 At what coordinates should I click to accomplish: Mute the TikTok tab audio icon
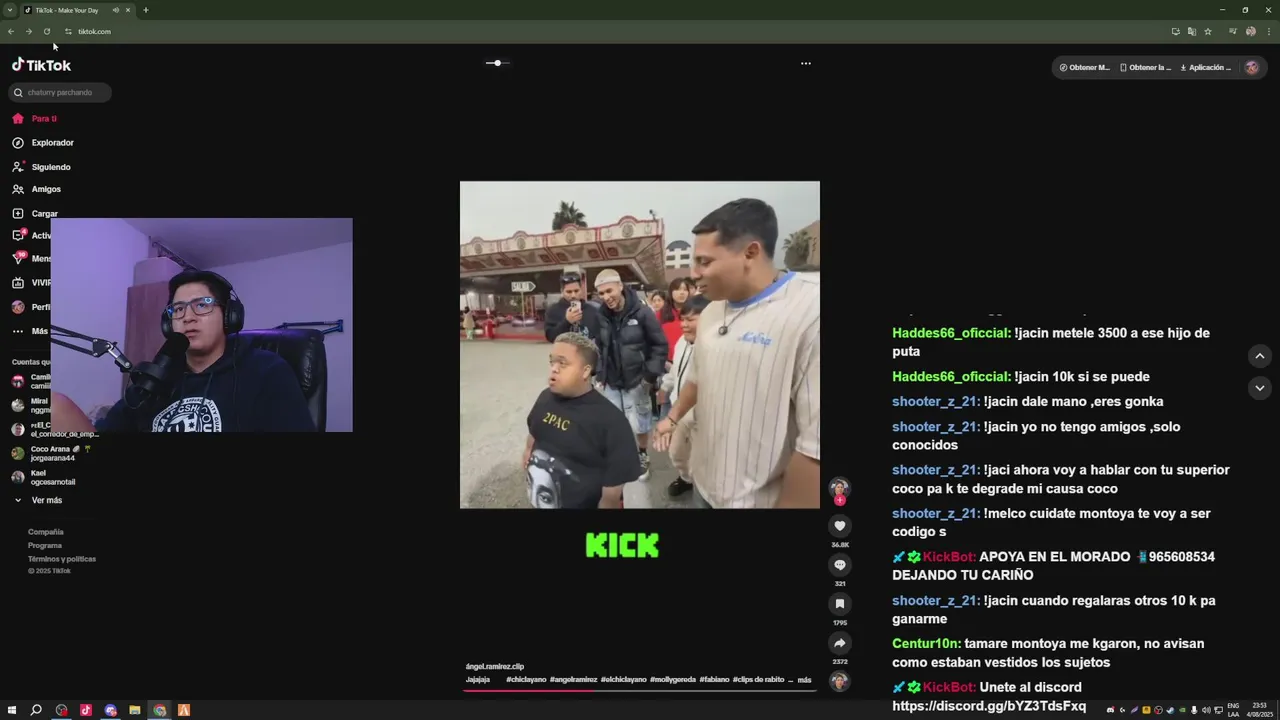click(116, 10)
